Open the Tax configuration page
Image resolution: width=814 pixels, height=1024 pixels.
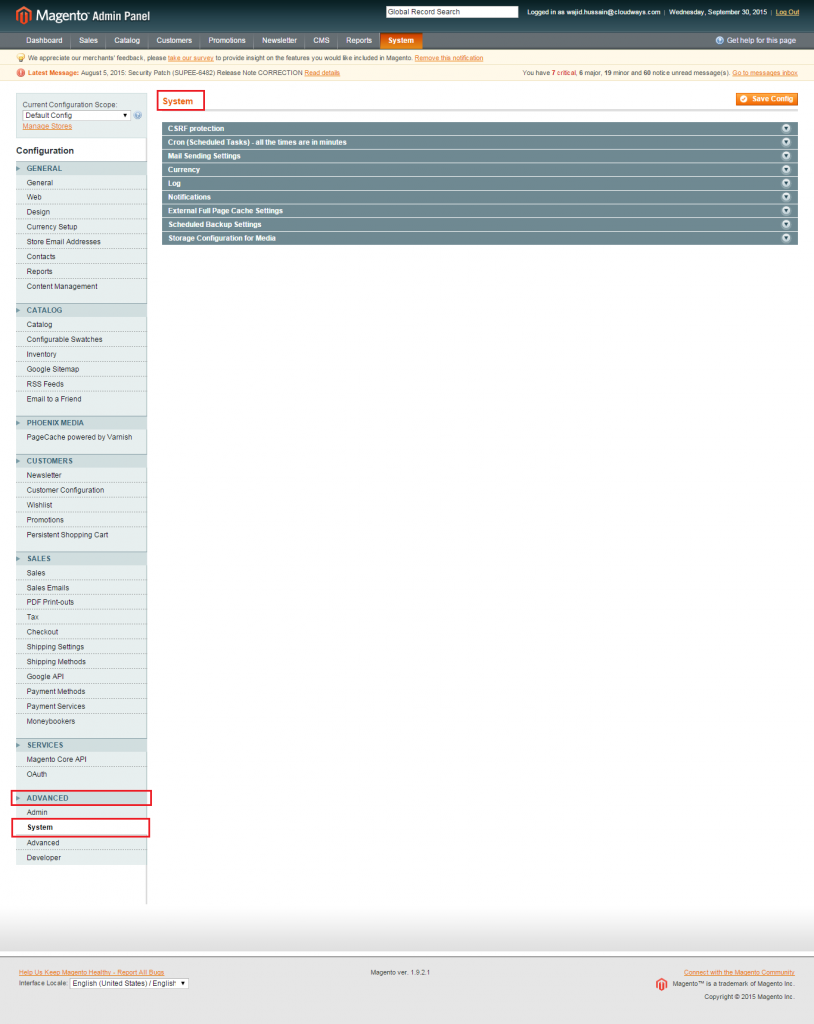[x=81, y=618]
